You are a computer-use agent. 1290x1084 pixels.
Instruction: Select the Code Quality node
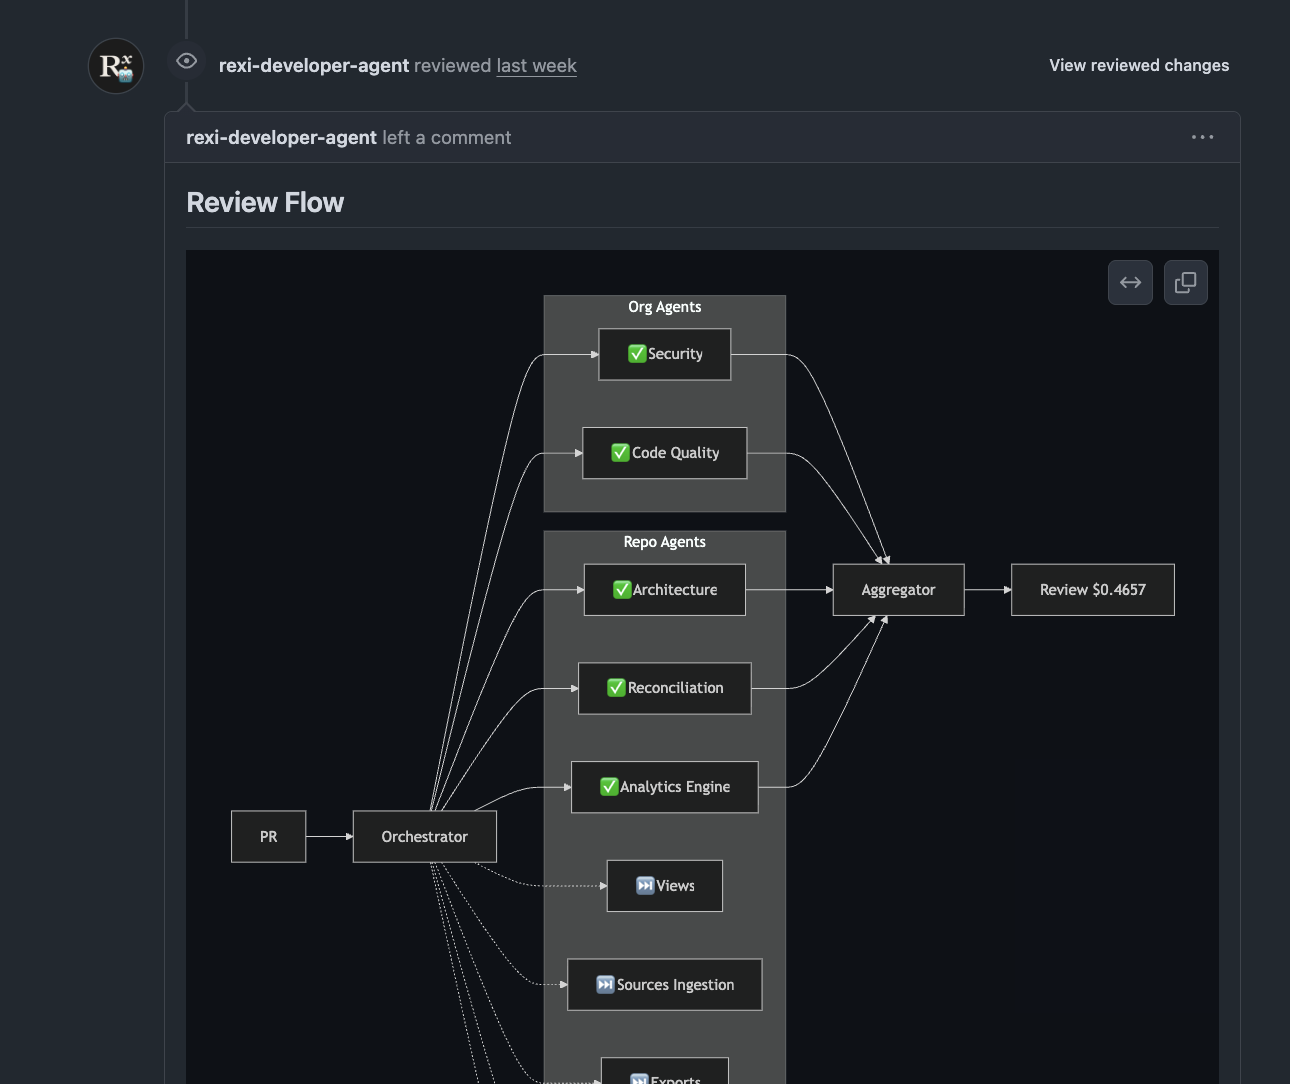point(665,453)
